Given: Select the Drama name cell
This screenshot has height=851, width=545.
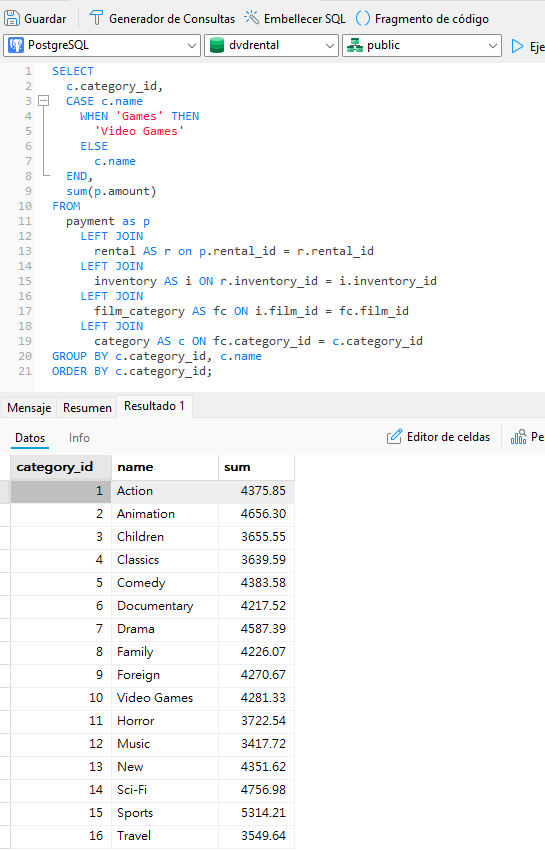Looking at the screenshot, I should [x=164, y=629].
